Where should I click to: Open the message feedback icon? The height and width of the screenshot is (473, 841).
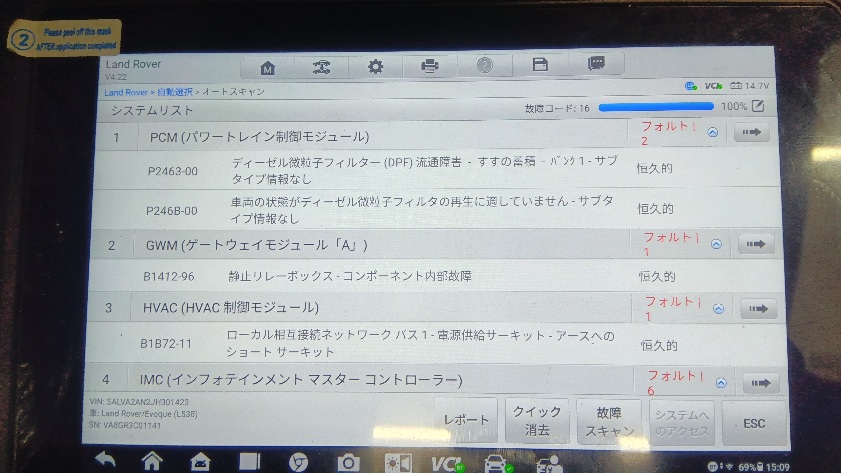tap(596, 64)
